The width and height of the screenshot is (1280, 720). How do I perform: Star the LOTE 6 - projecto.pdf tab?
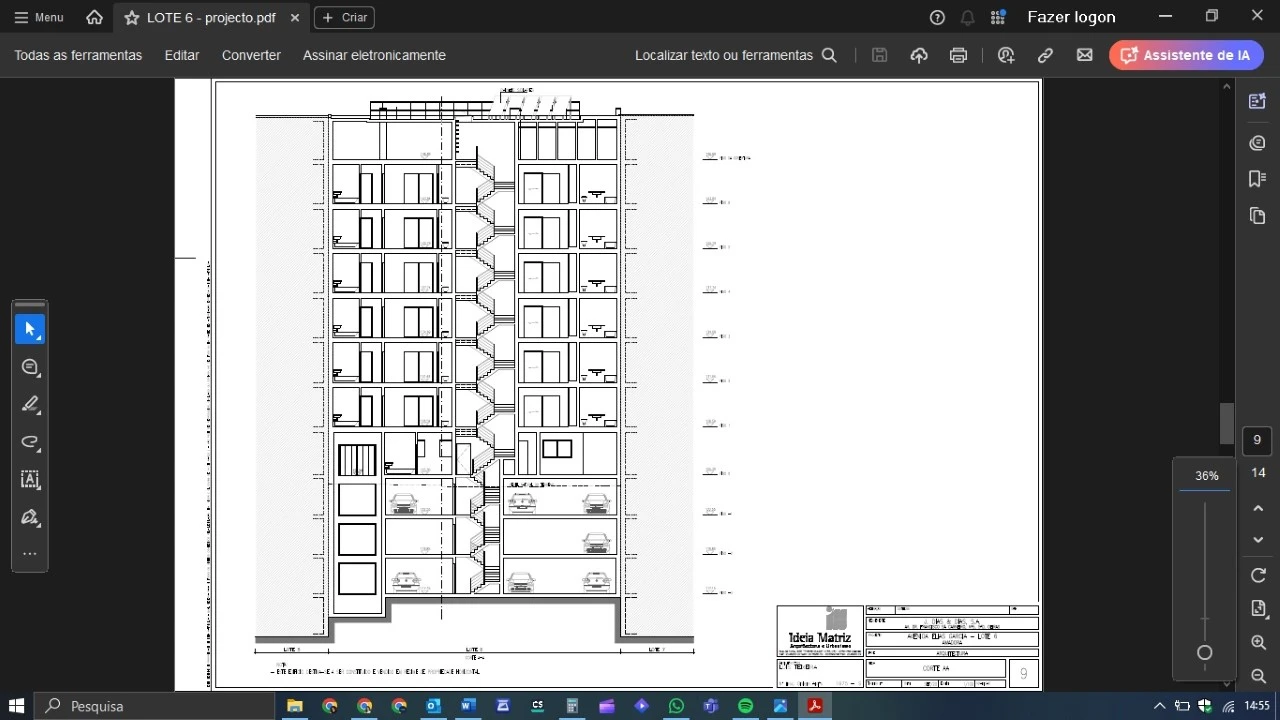[x=132, y=18]
